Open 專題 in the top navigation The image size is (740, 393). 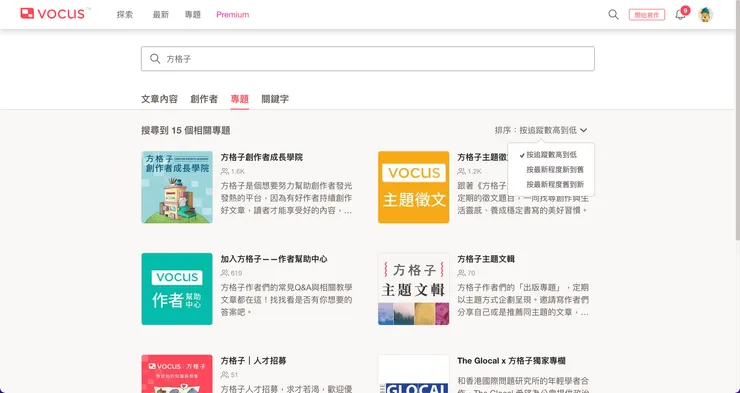pos(193,15)
